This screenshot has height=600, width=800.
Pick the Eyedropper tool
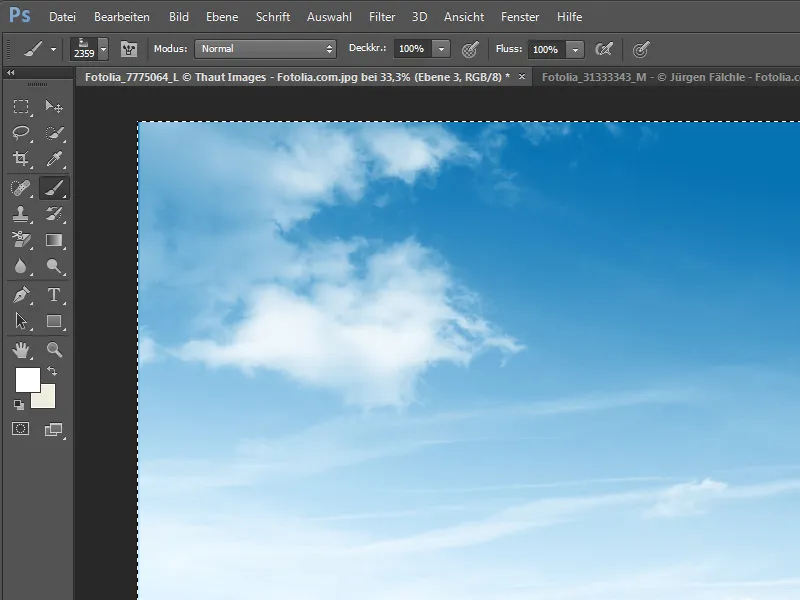pos(54,159)
